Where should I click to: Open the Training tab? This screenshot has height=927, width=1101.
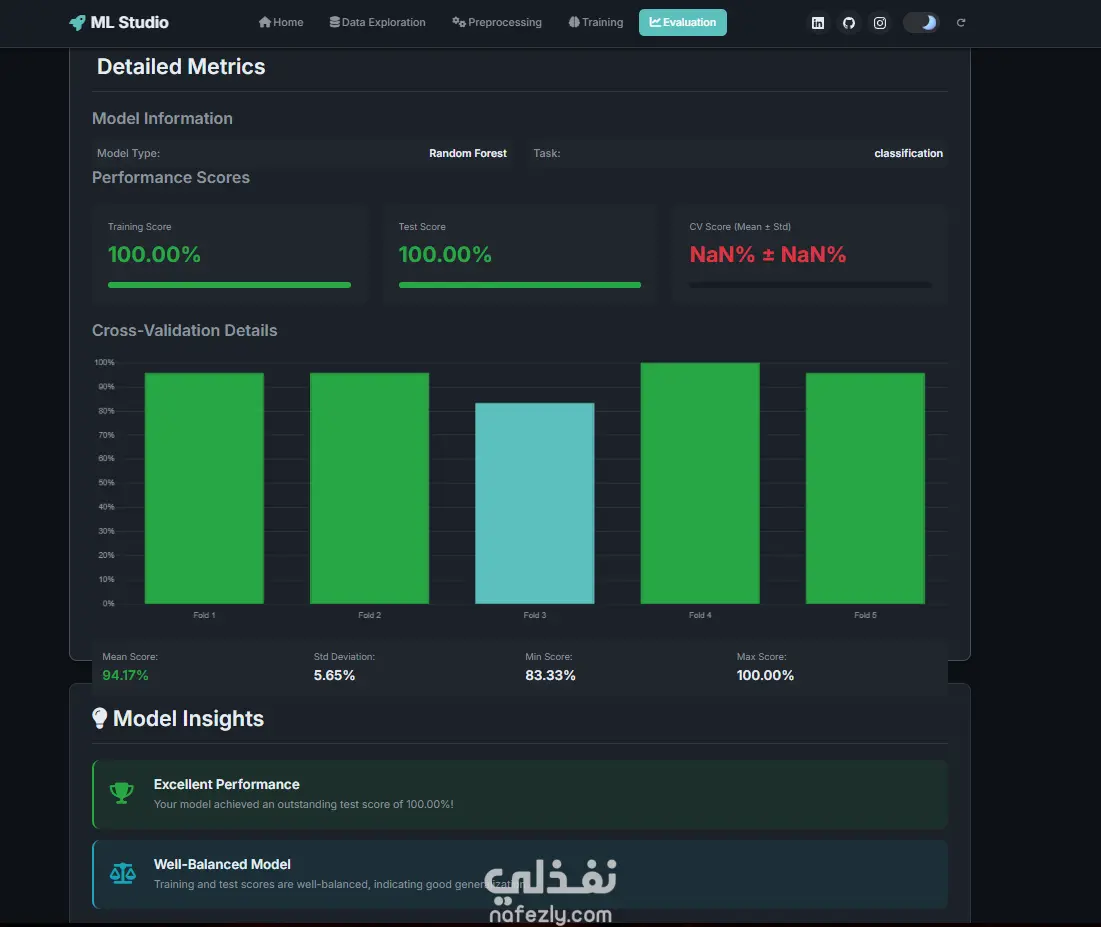tap(595, 22)
